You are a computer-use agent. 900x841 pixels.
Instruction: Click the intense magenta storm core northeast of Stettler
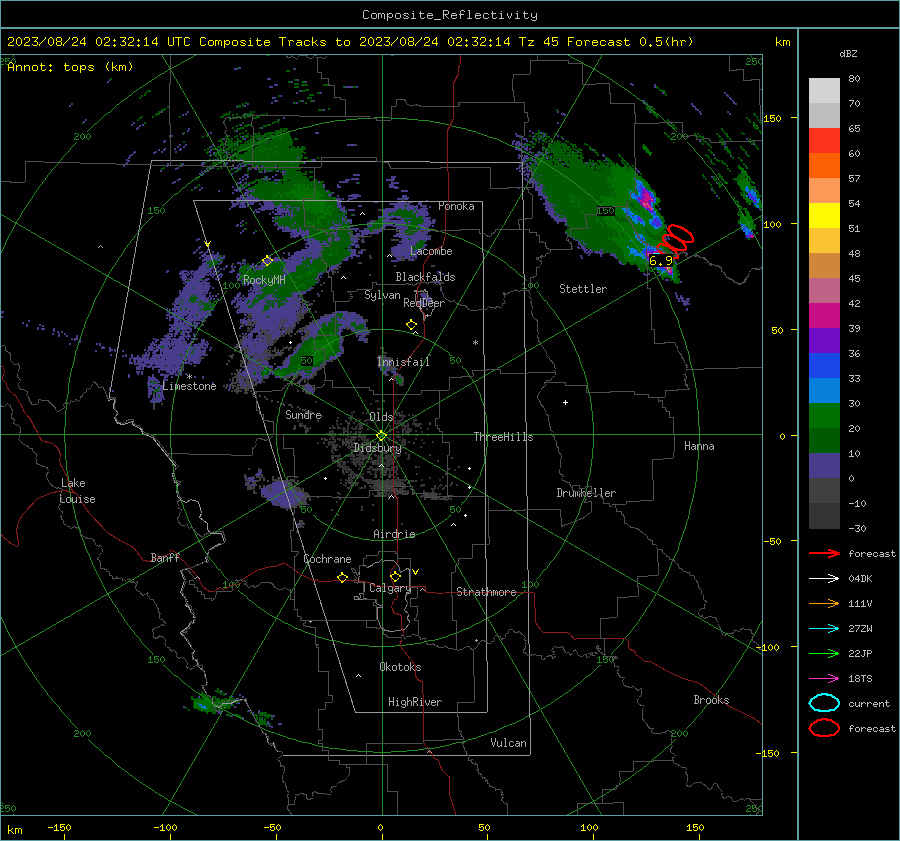coord(647,199)
